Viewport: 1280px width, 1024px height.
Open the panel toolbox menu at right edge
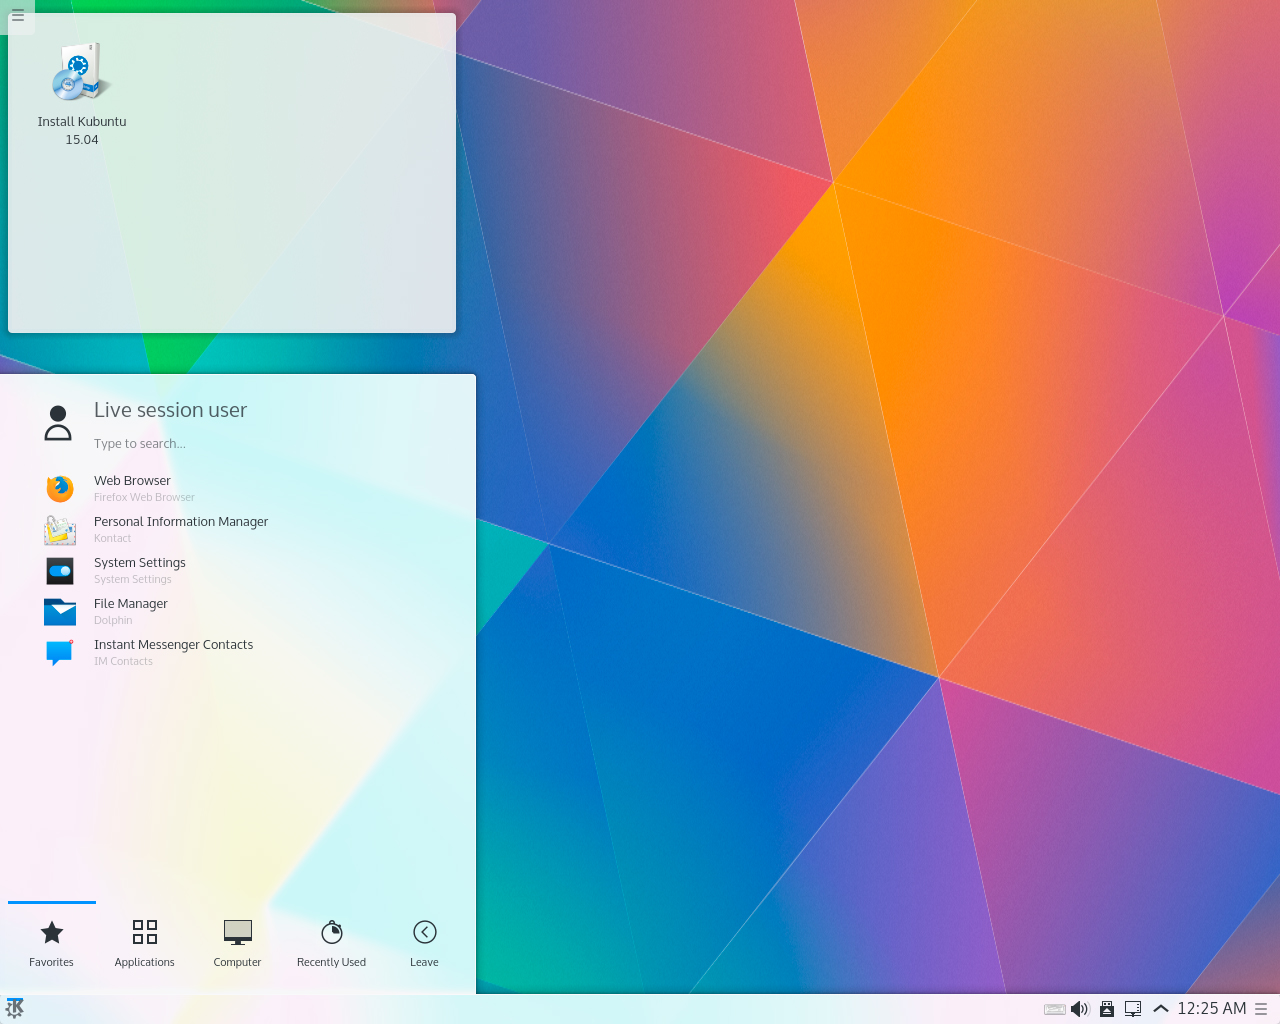[x=1262, y=1009]
